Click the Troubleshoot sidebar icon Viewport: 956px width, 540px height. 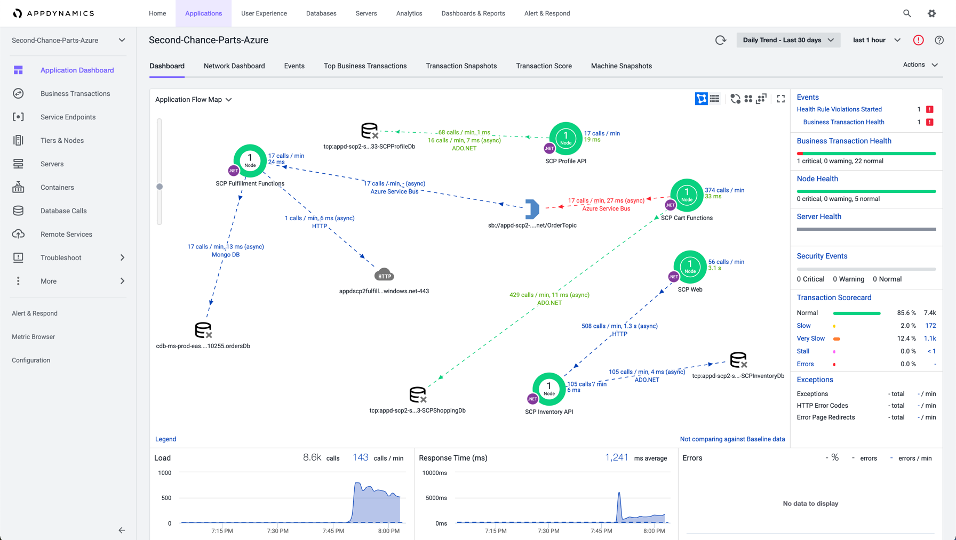pos(18,258)
